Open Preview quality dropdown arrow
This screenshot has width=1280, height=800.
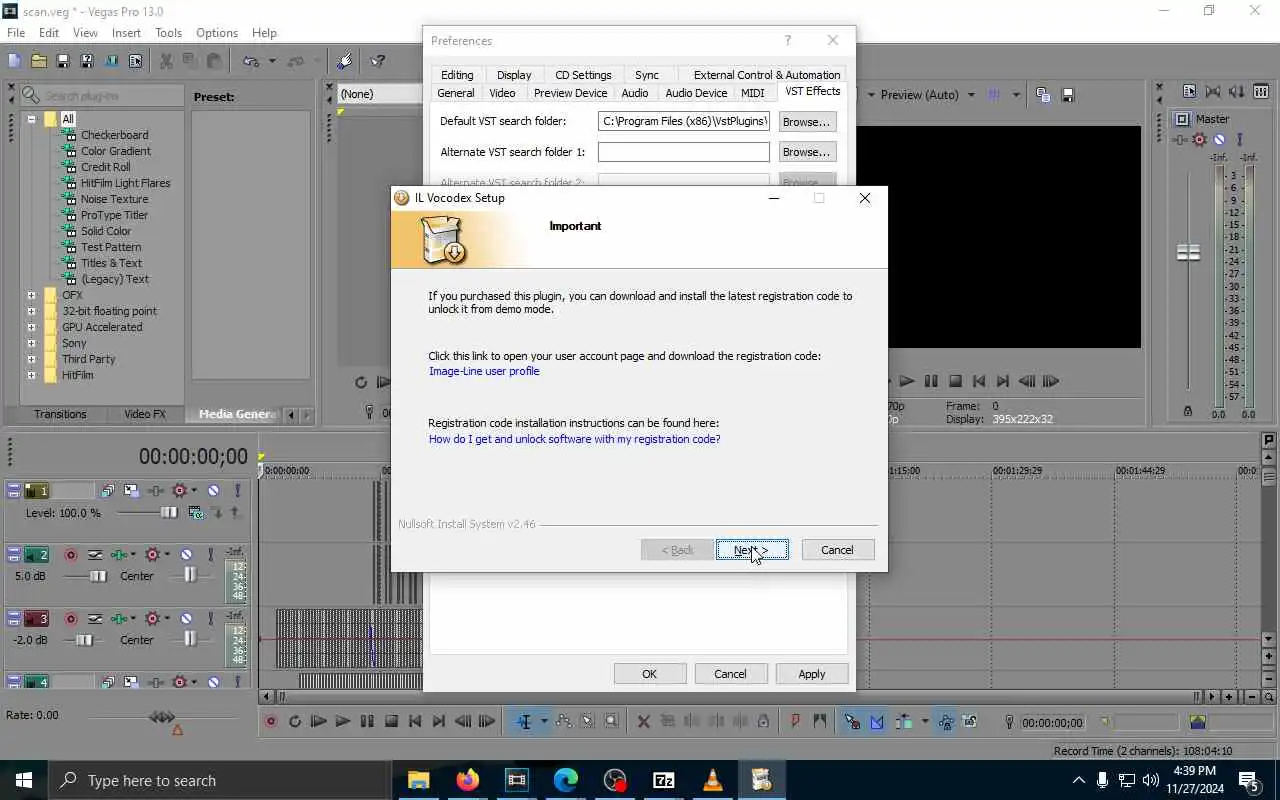click(x=971, y=95)
